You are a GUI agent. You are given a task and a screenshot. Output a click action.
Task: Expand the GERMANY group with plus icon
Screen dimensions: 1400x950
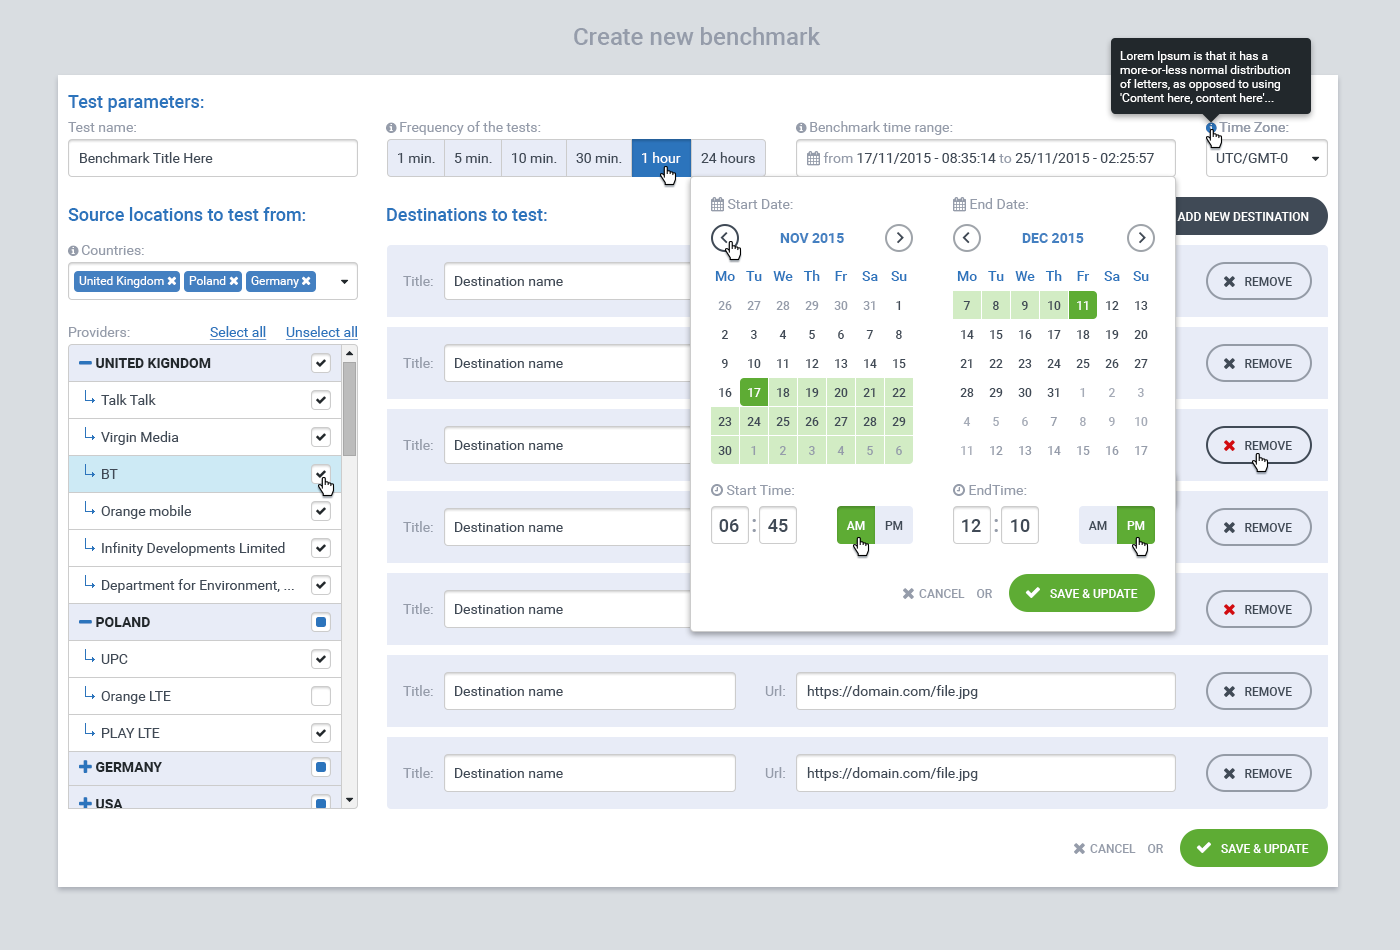[85, 767]
